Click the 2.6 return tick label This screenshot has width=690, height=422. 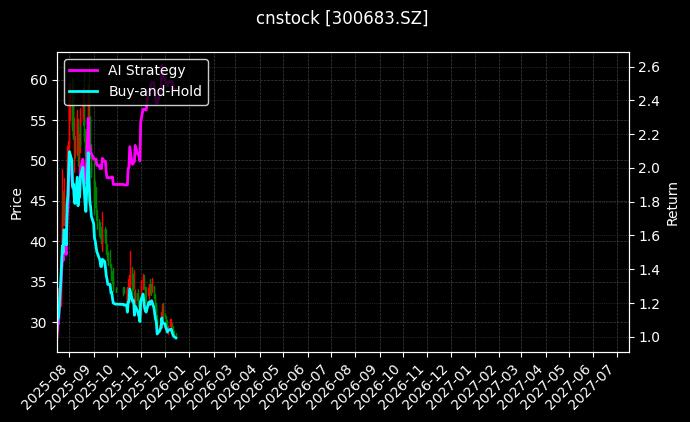pyautogui.click(x=649, y=67)
